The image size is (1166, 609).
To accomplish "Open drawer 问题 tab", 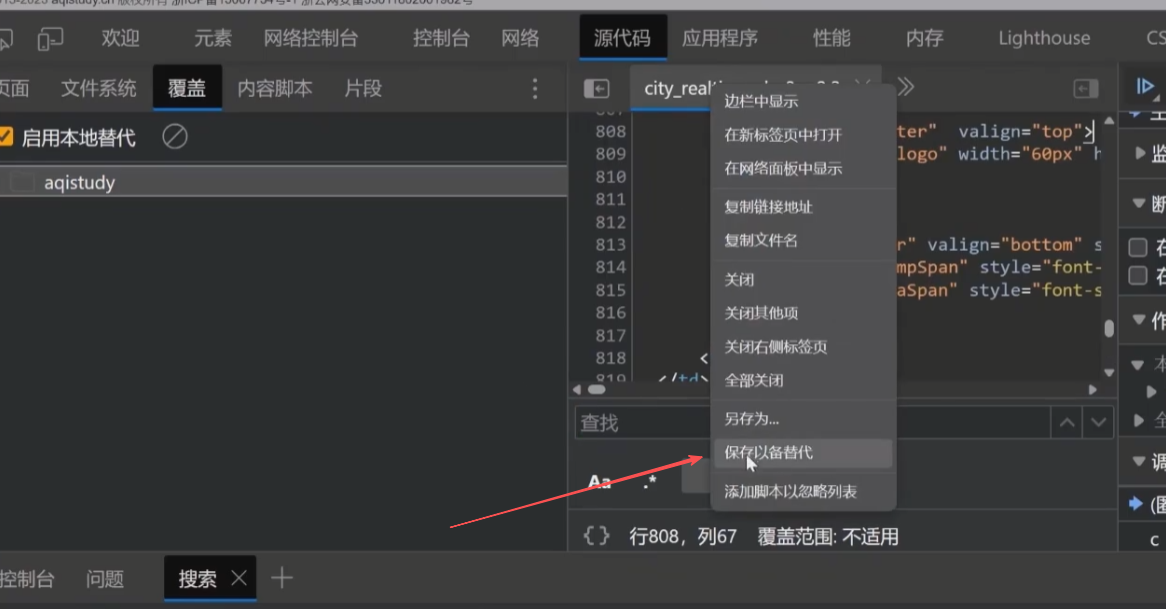I will tap(105, 579).
